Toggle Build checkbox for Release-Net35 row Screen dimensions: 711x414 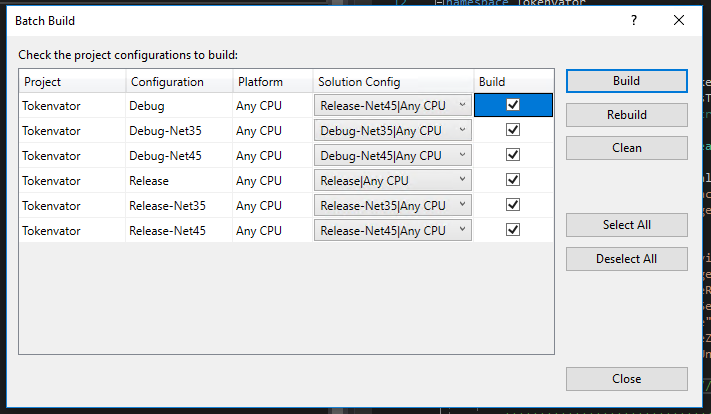pyautogui.click(x=513, y=205)
